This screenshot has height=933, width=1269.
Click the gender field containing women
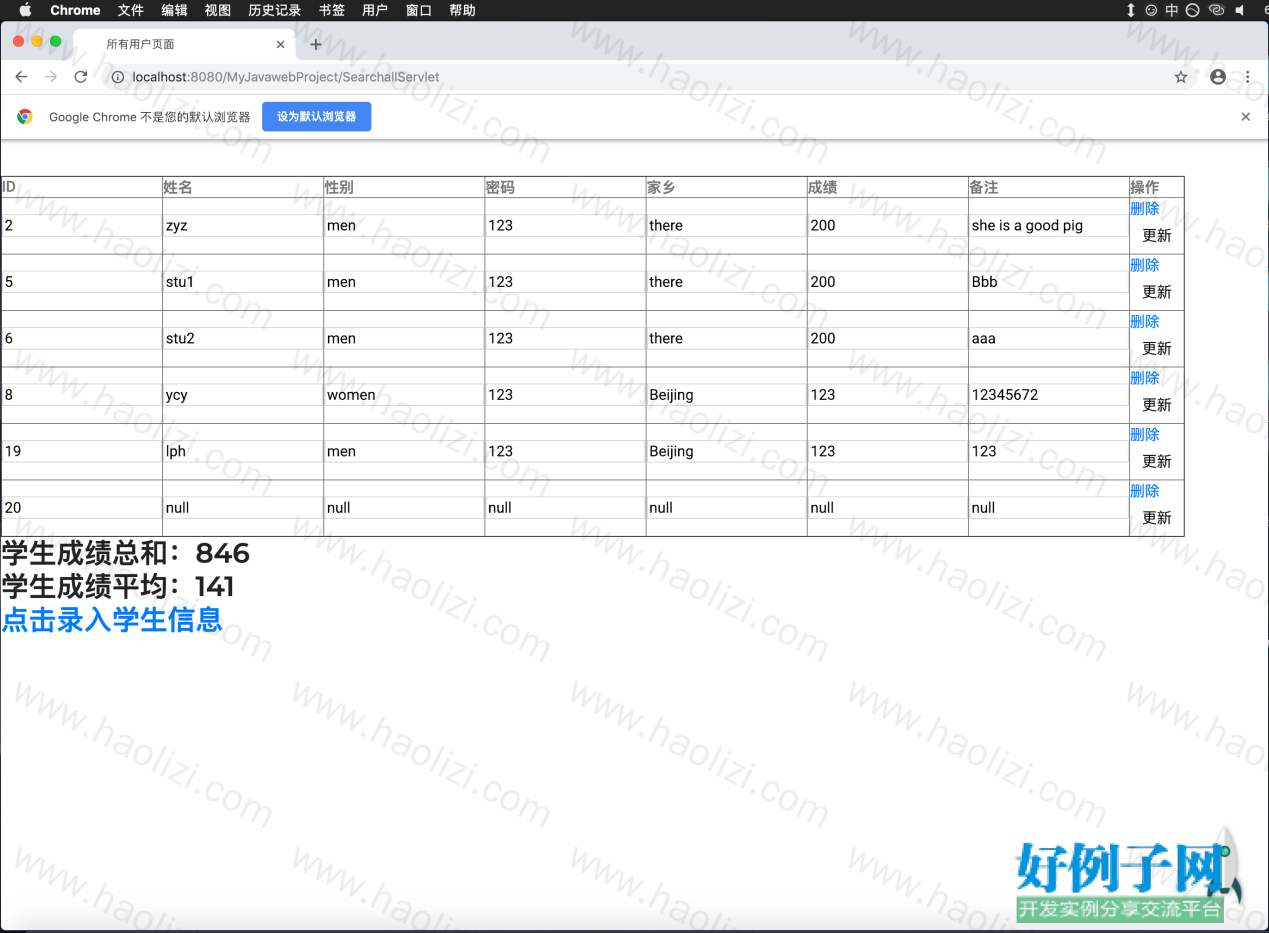click(404, 395)
